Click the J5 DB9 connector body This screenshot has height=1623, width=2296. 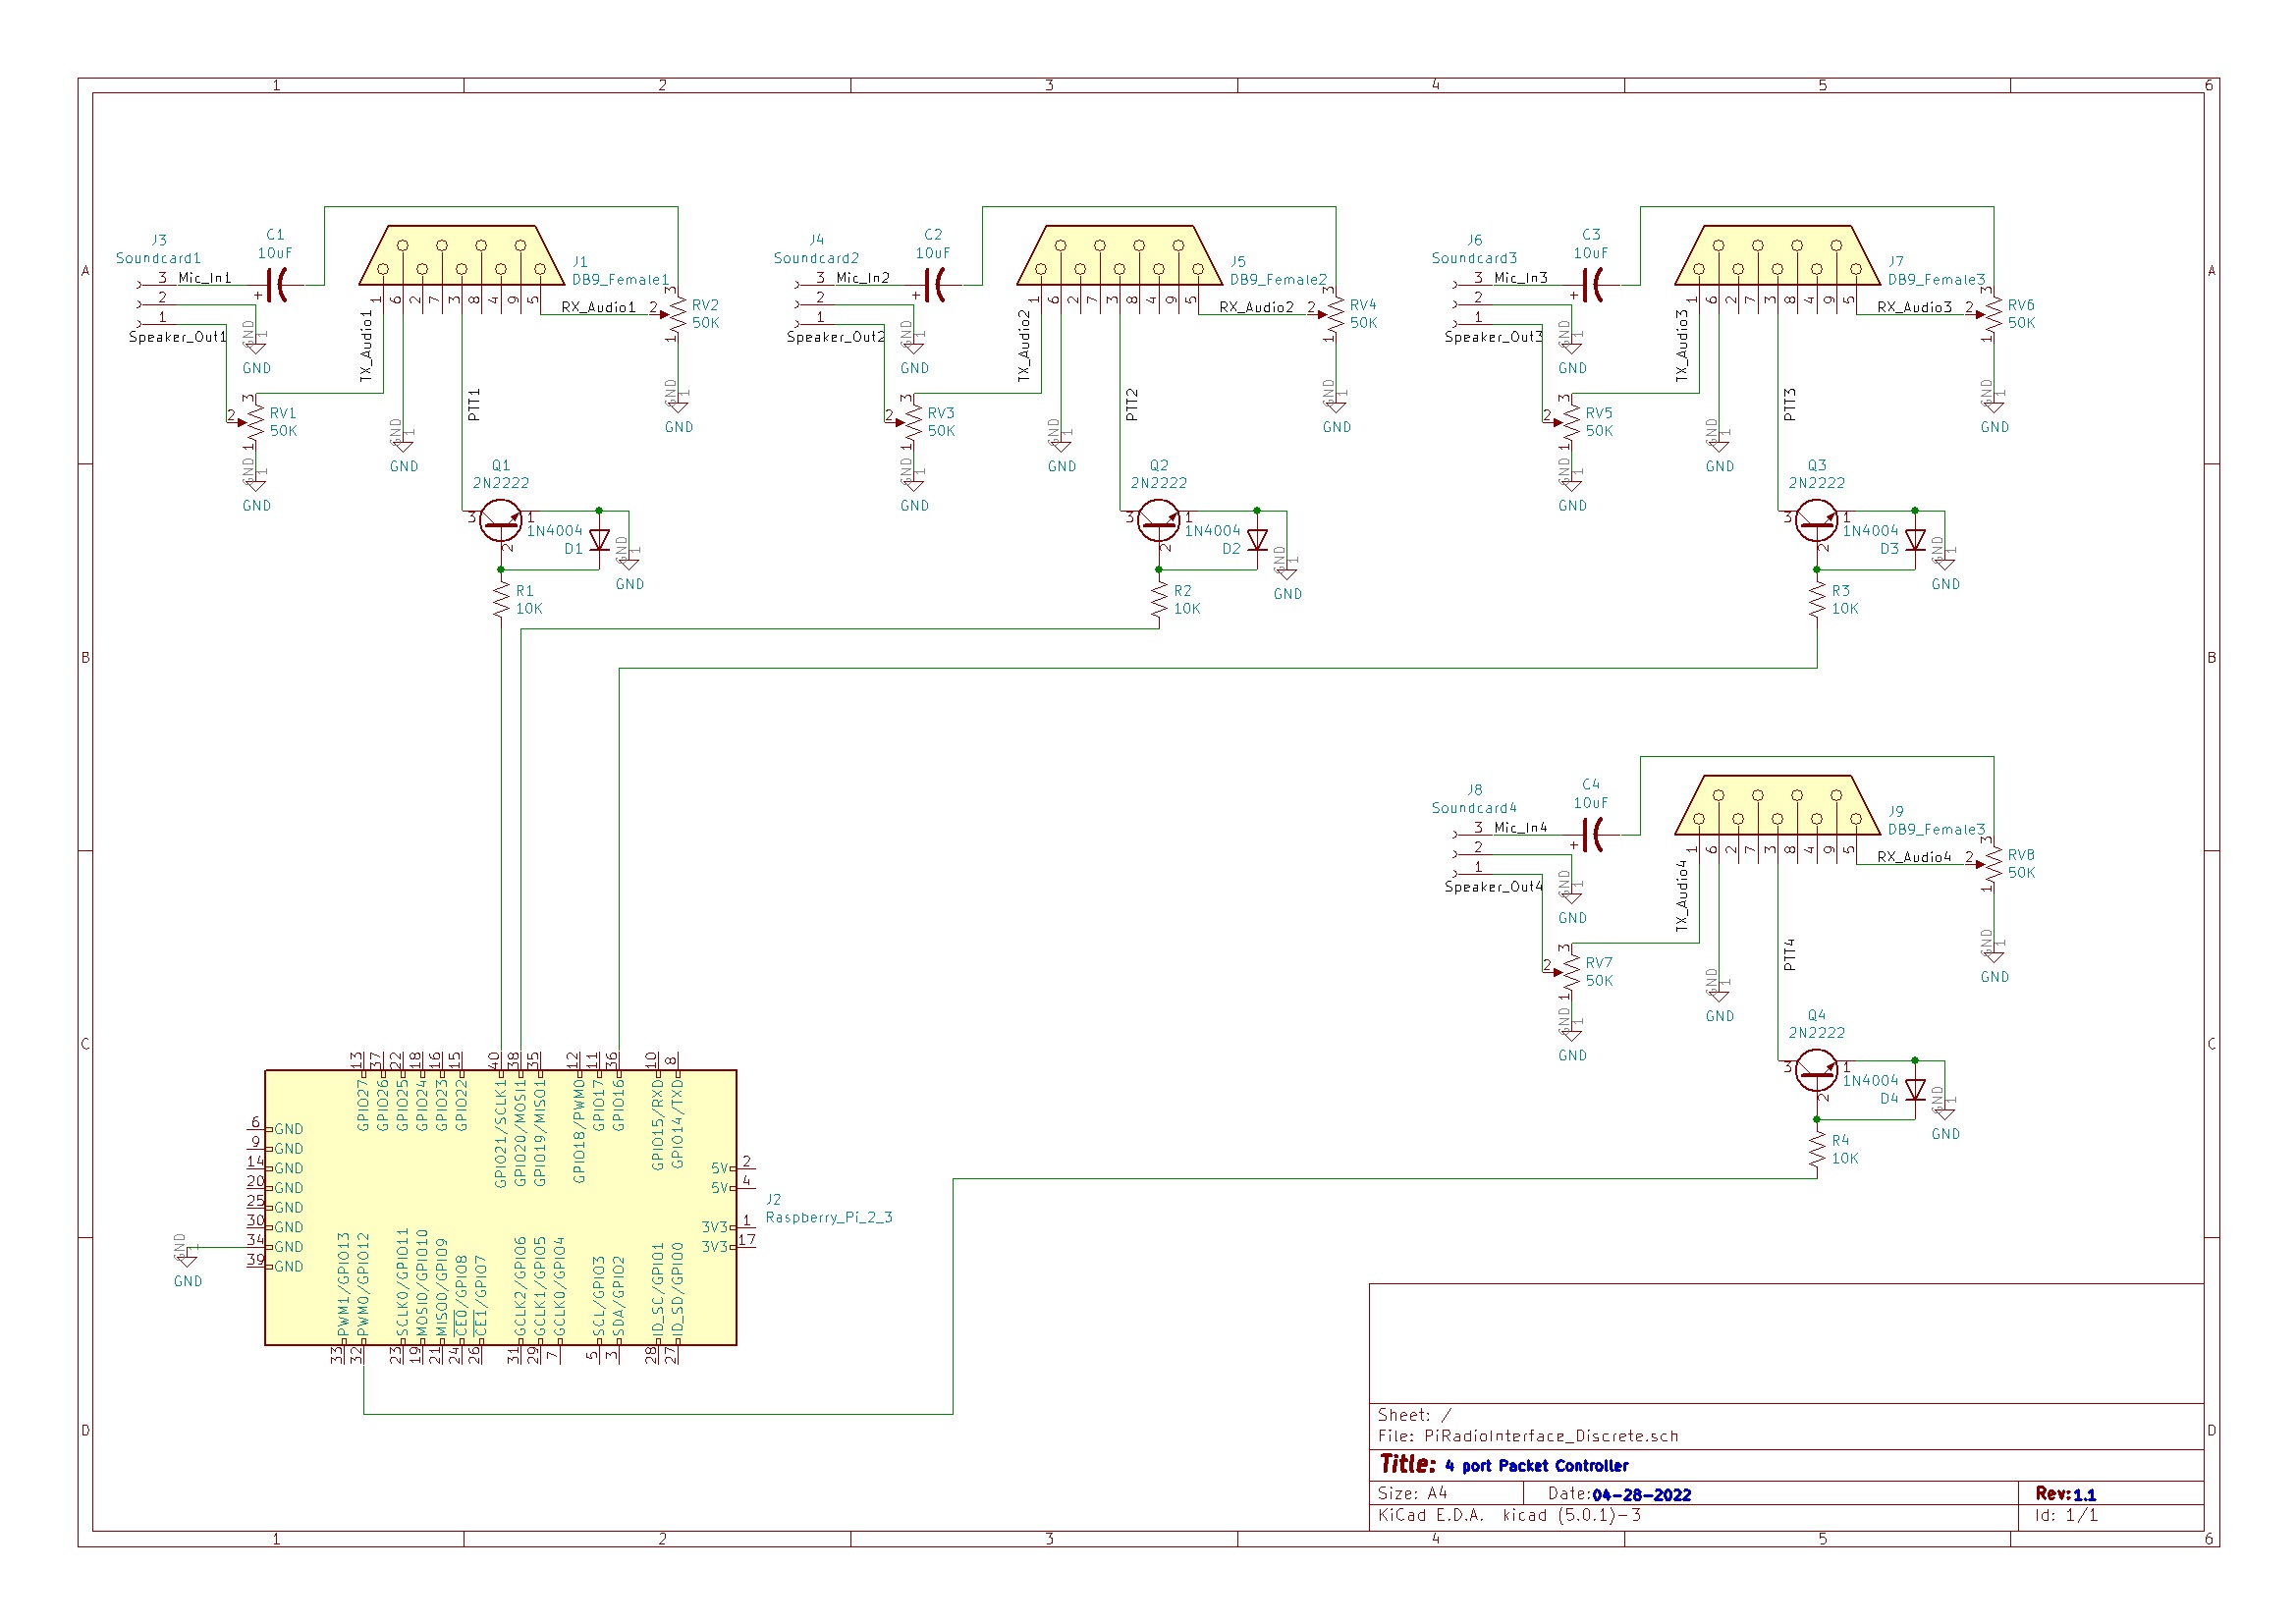click(x=1119, y=255)
